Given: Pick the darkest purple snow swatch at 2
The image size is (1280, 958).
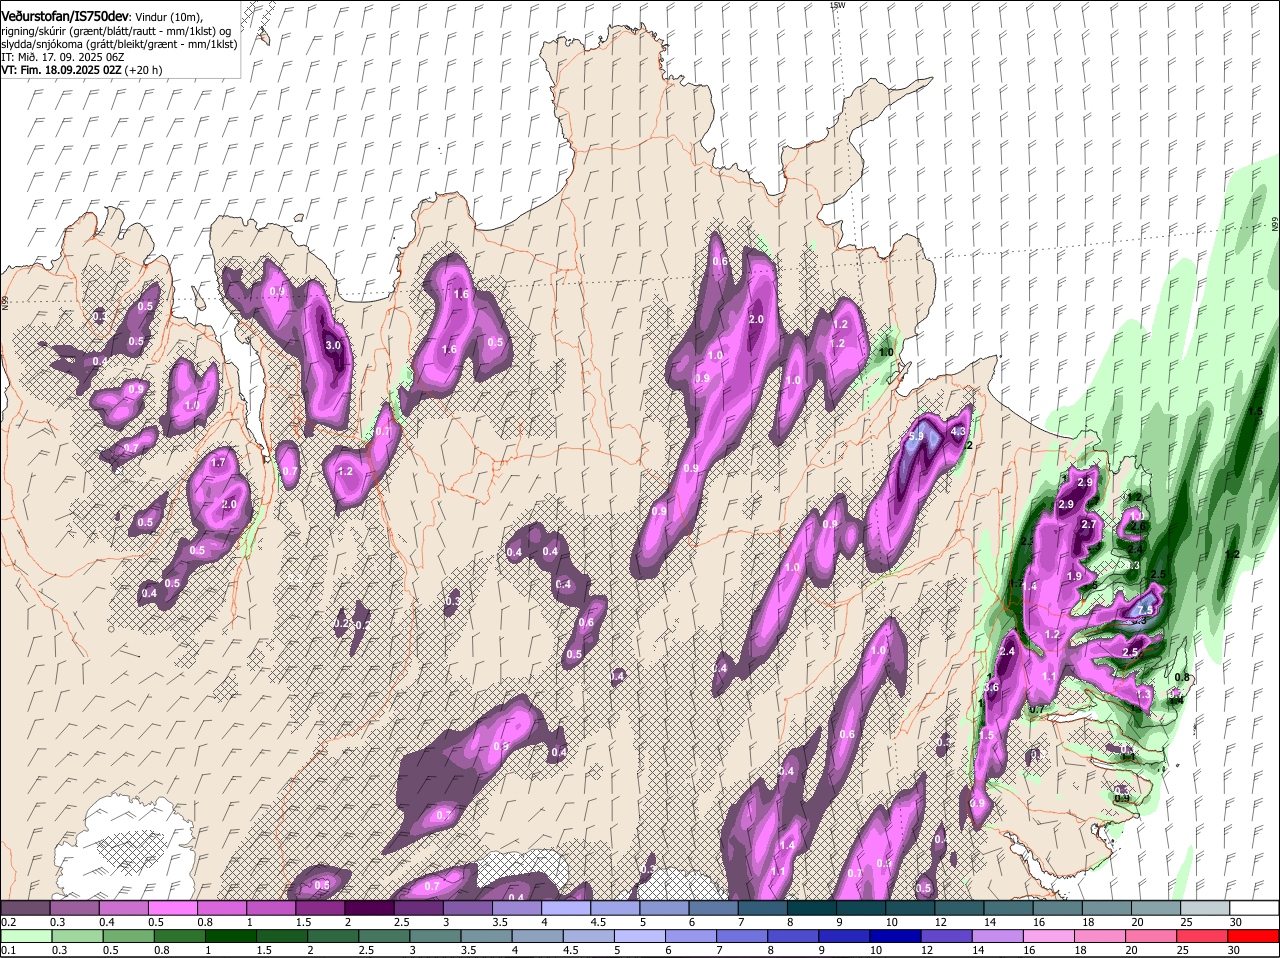Looking at the screenshot, I should click(x=368, y=908).
